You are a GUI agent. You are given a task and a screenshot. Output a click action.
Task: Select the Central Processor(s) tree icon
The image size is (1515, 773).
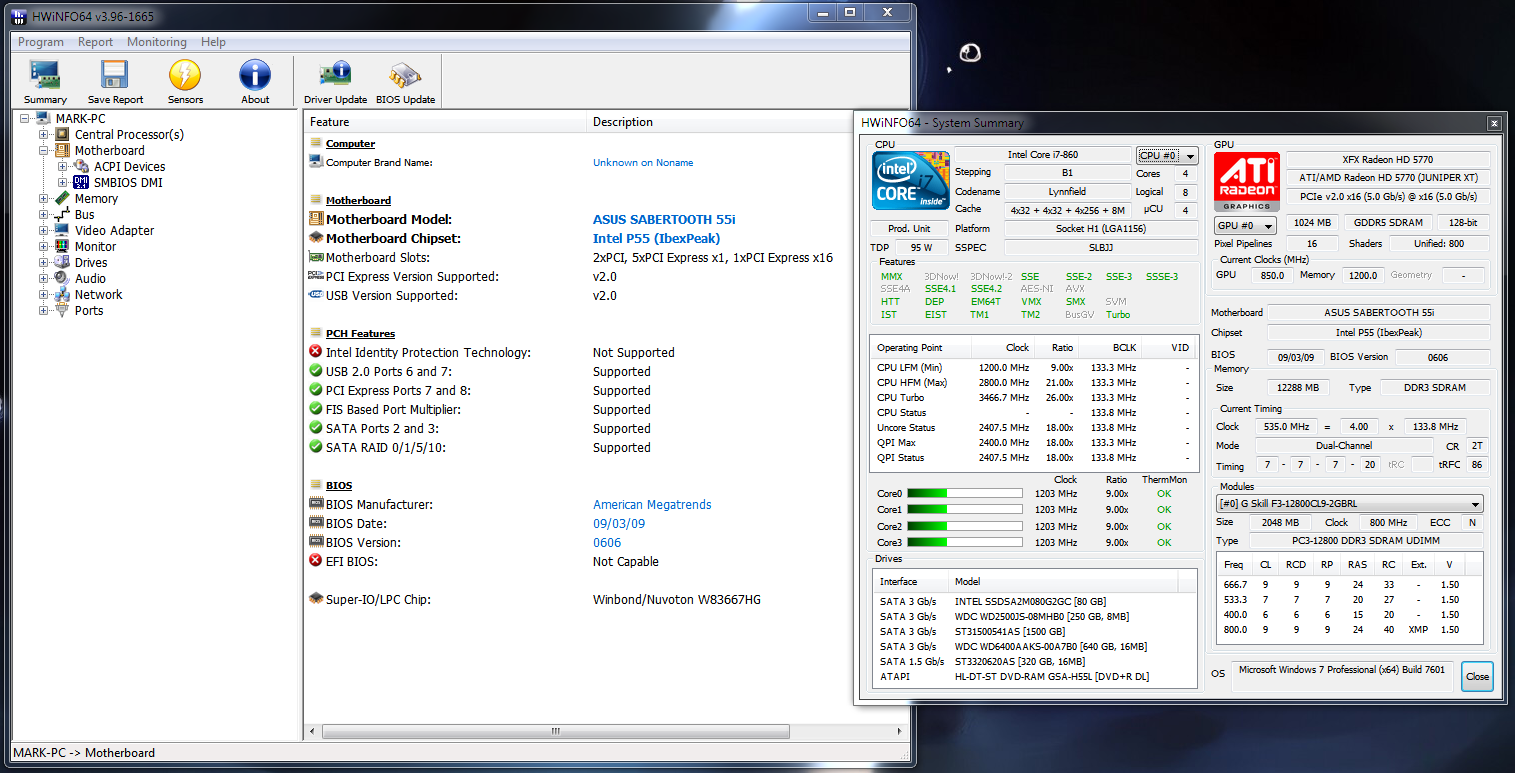pos(63,135)
